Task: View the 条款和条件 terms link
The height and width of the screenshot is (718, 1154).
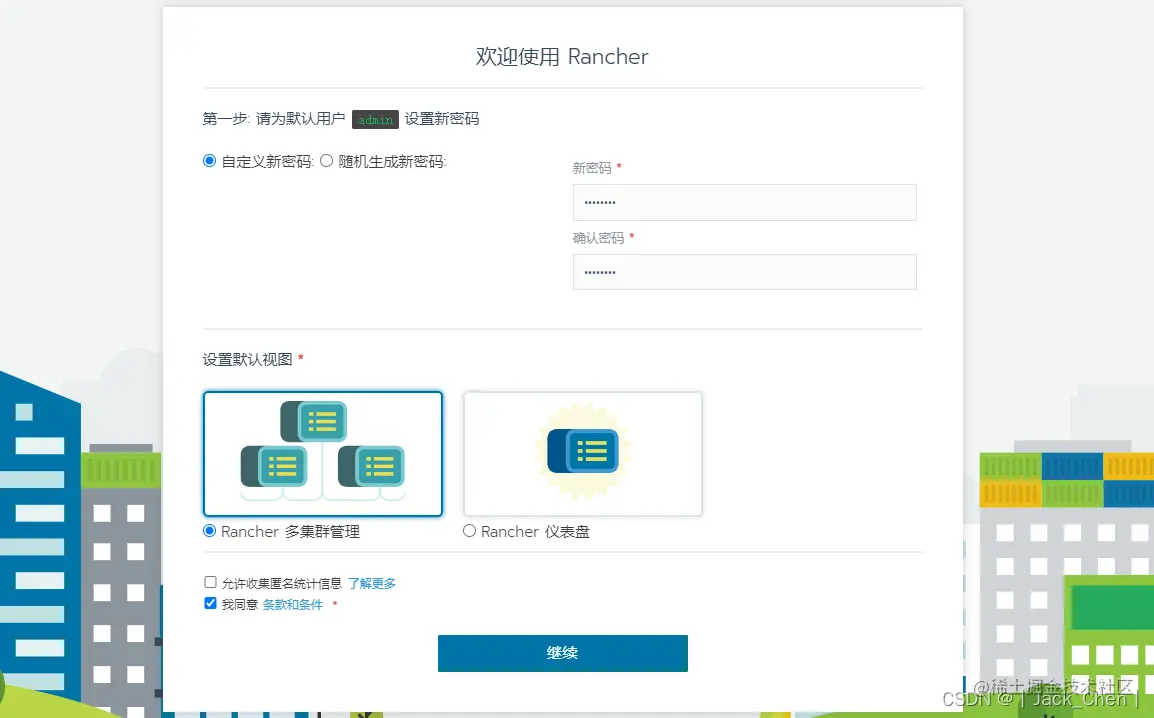Action: coord(291,603)
